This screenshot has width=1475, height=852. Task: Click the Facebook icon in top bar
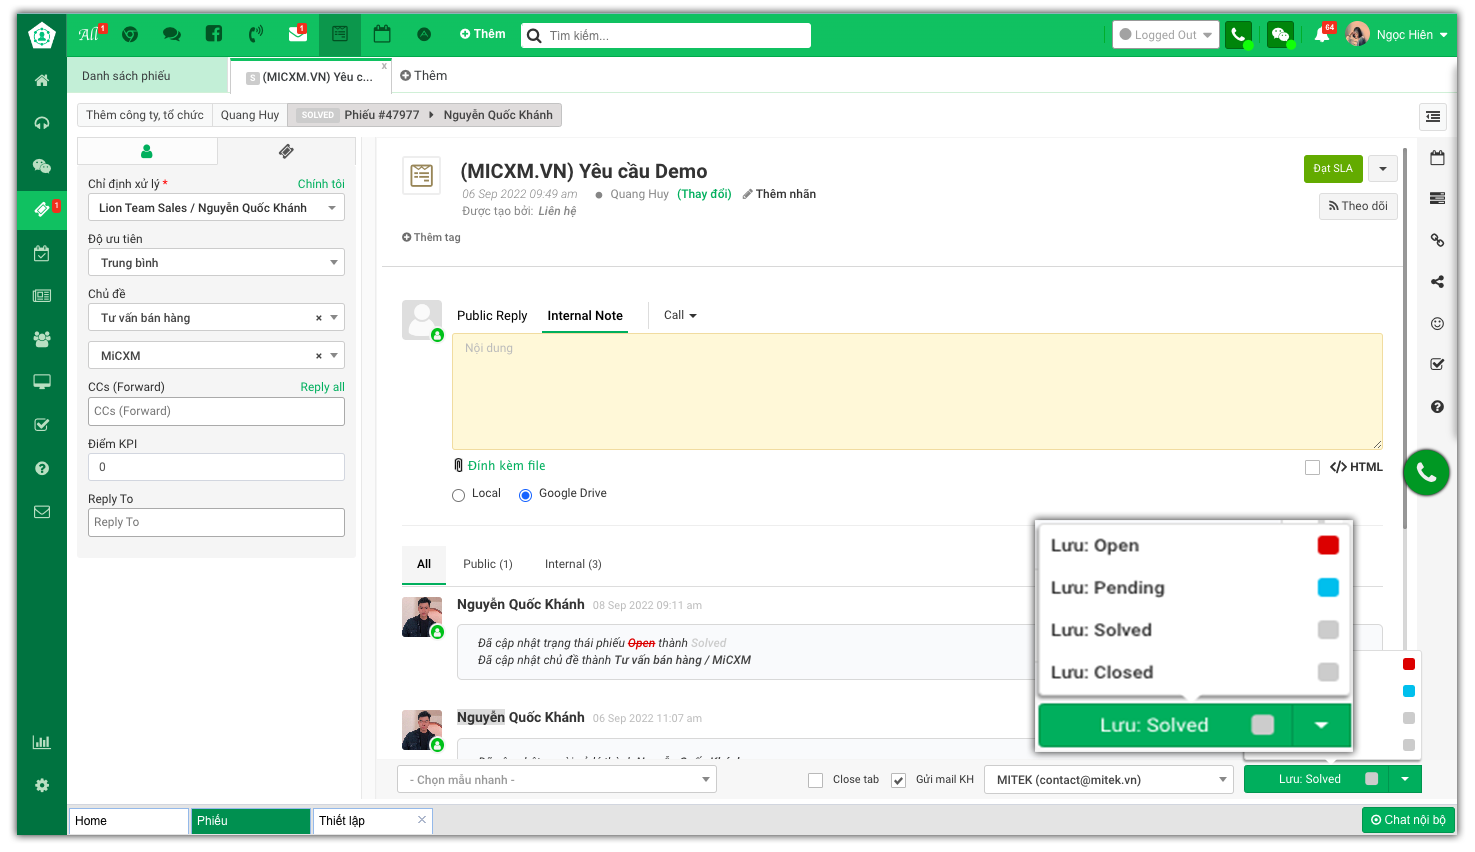click(x=214, y=34)
